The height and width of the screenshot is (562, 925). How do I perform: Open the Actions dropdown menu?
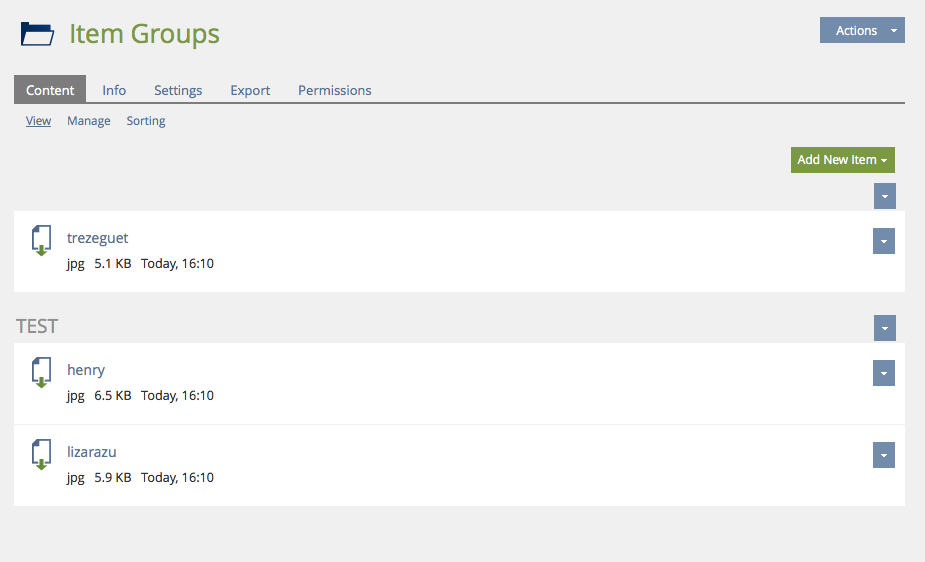(862, 31)
